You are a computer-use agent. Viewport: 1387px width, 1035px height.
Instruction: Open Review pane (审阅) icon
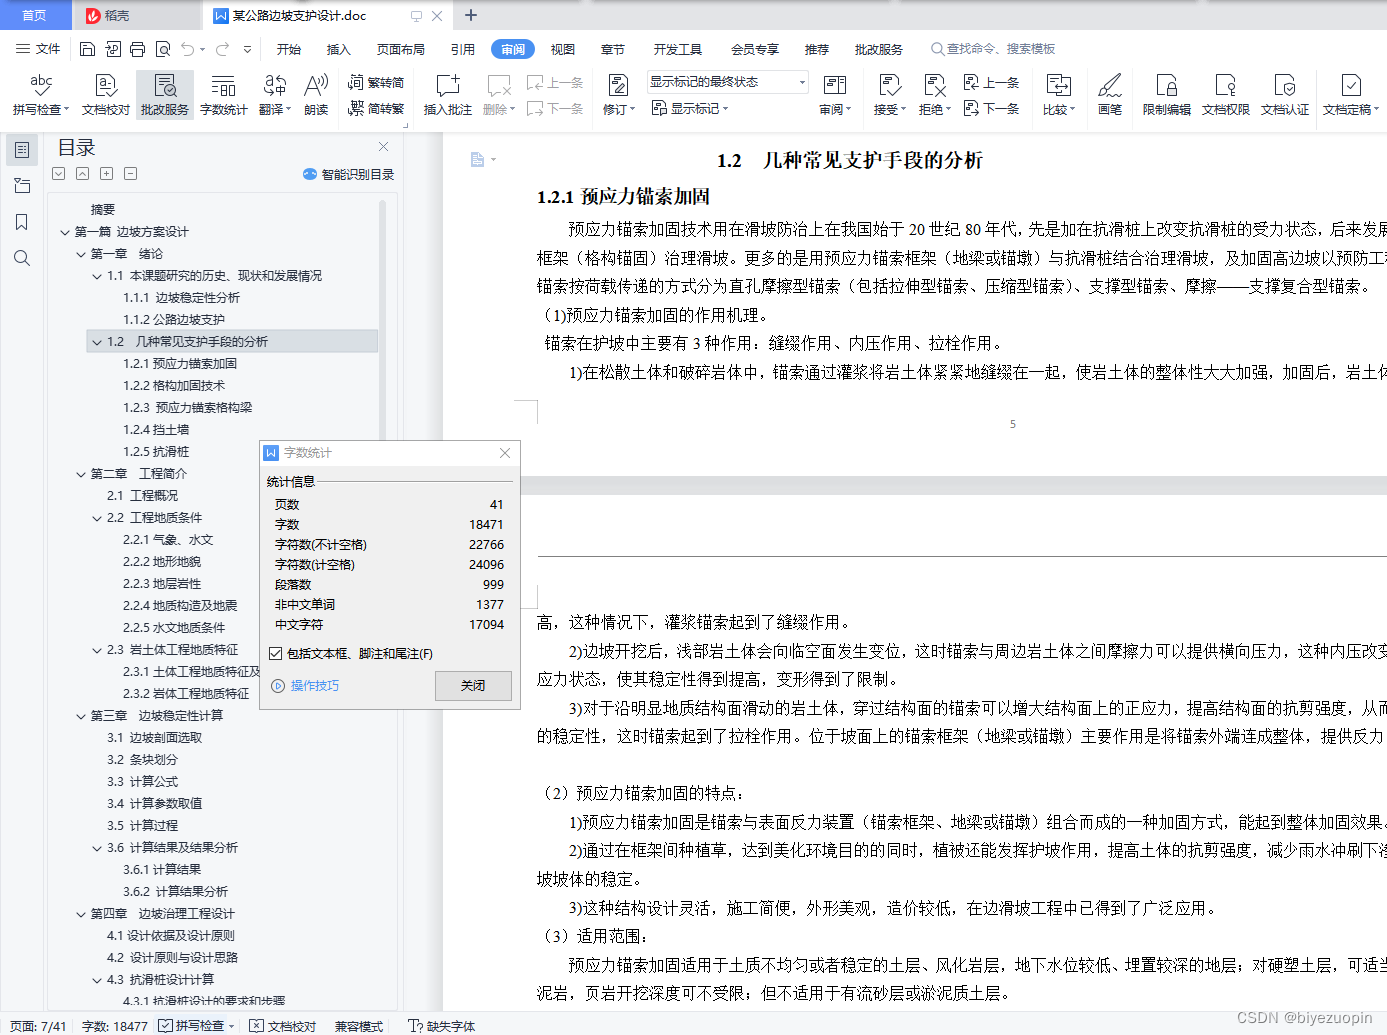(x=835, y=95)
